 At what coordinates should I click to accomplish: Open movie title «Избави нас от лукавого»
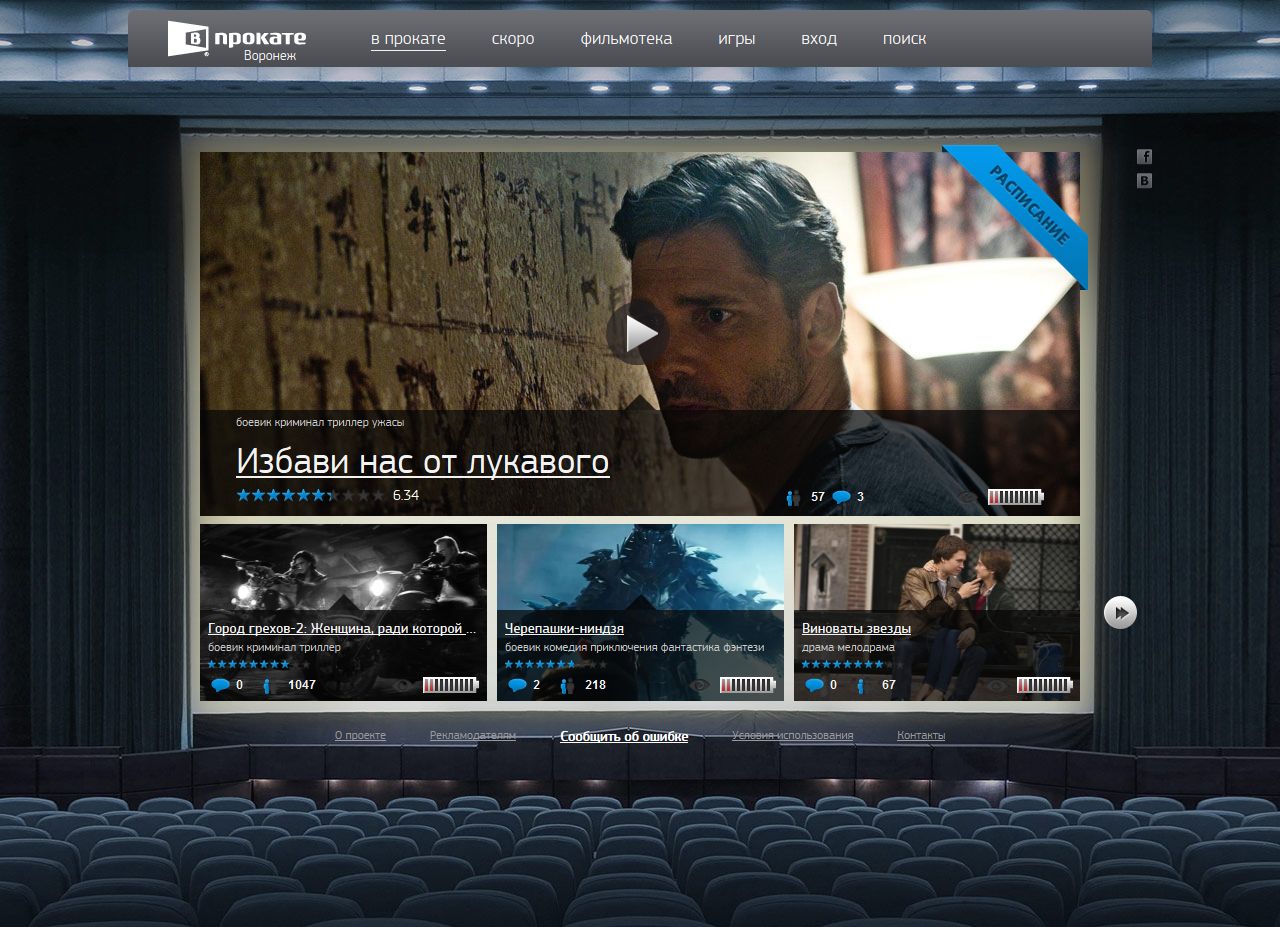pyautogui.click(x=423, y=462)
